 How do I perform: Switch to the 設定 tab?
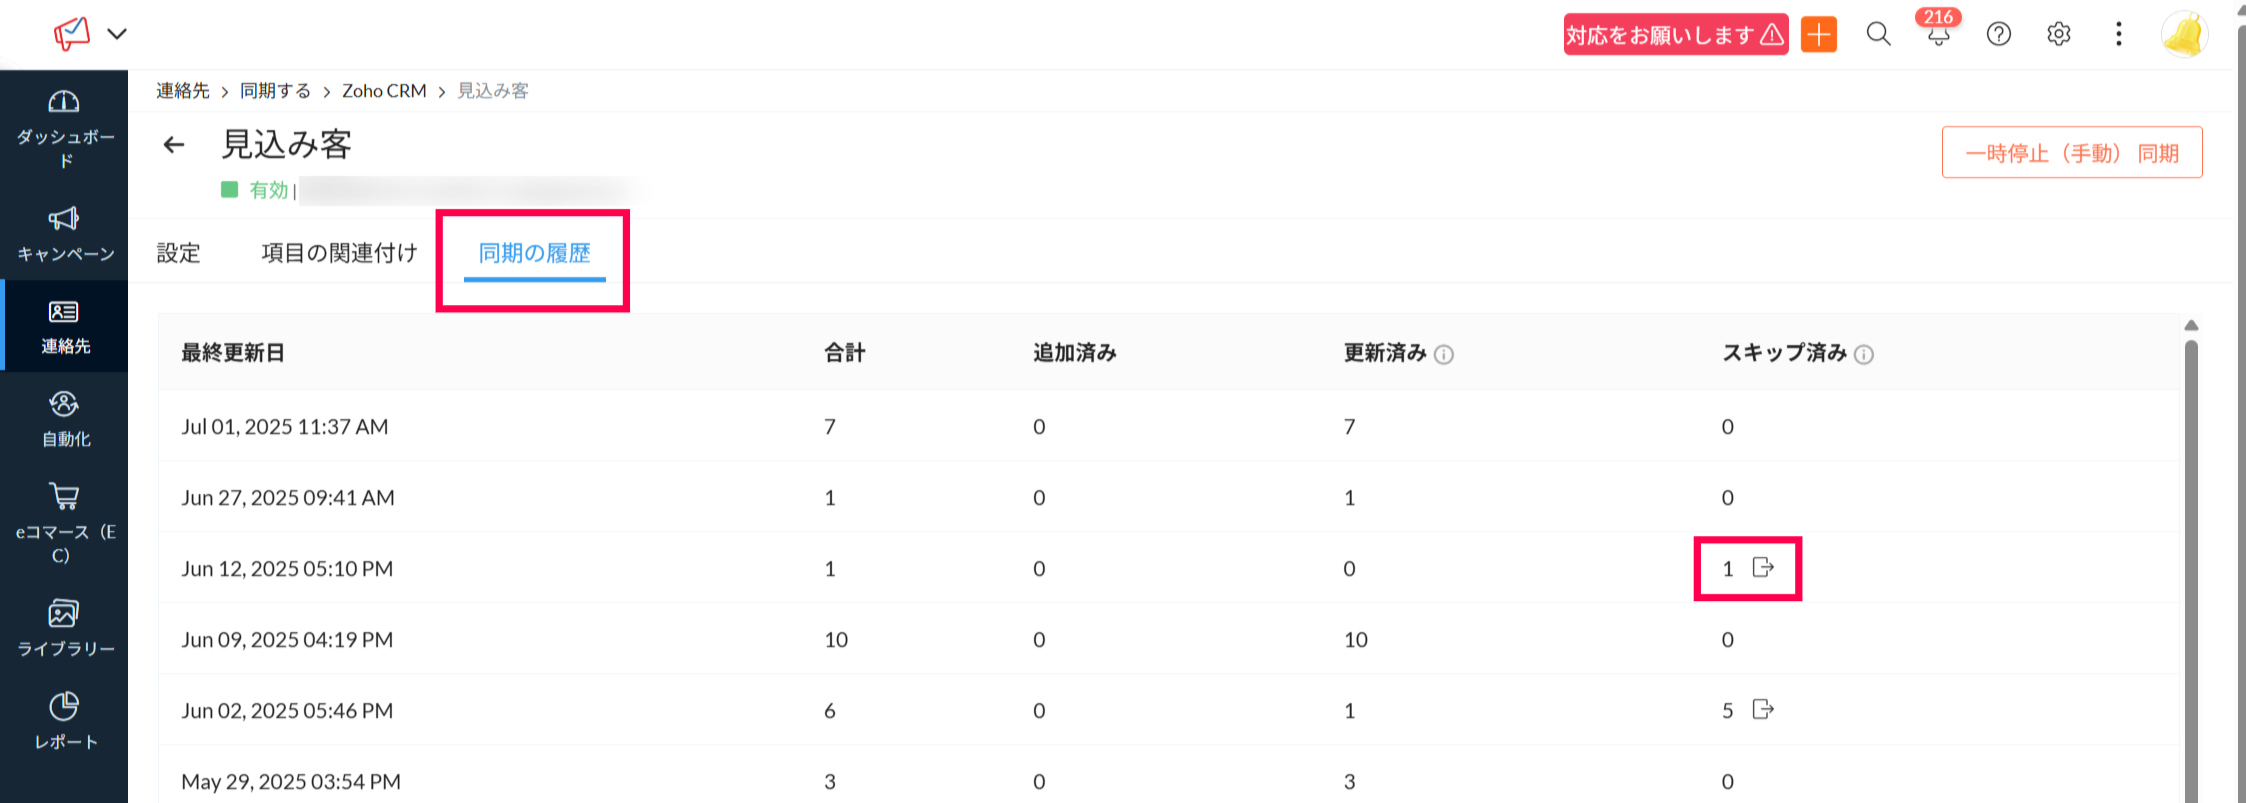tap(179, 253)
